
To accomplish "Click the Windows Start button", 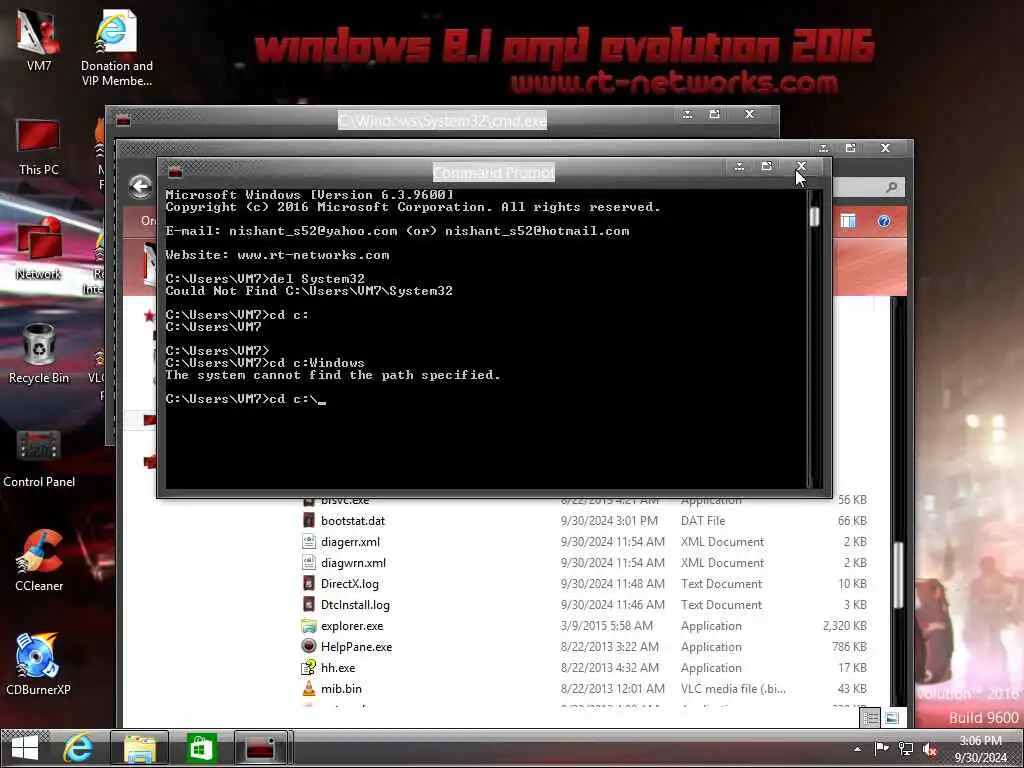I will 25,748.
